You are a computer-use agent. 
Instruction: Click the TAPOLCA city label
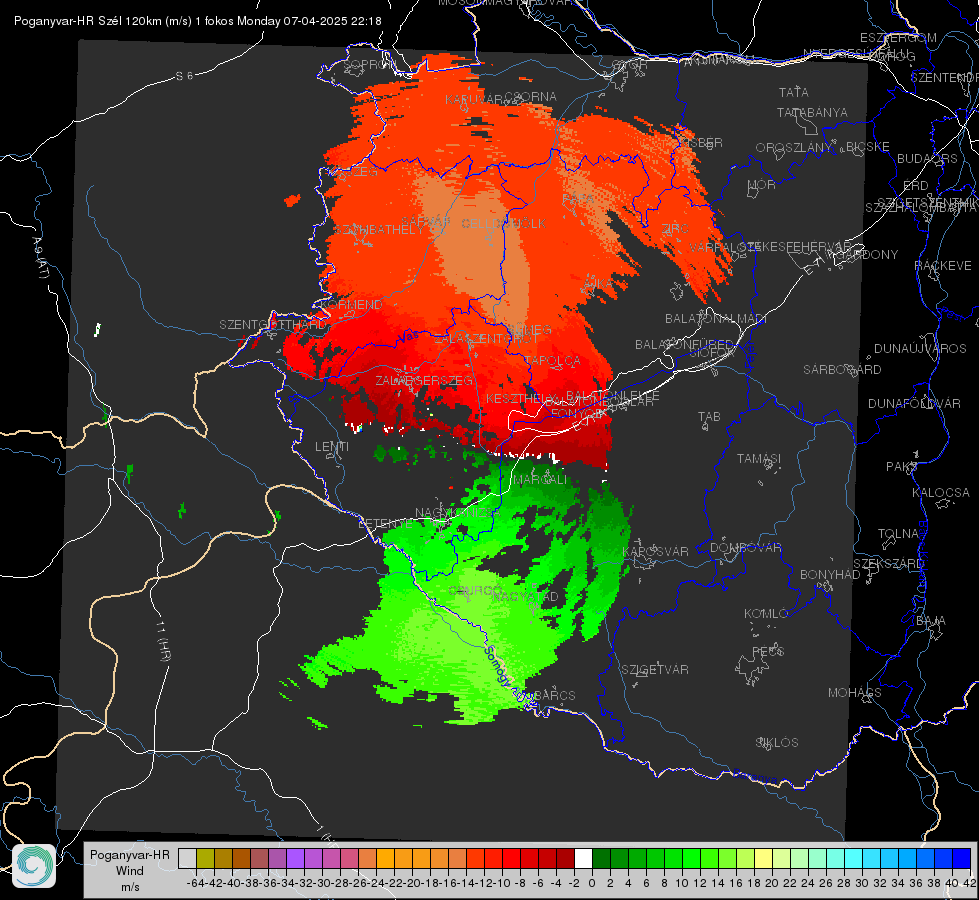(x=553, y=360)
